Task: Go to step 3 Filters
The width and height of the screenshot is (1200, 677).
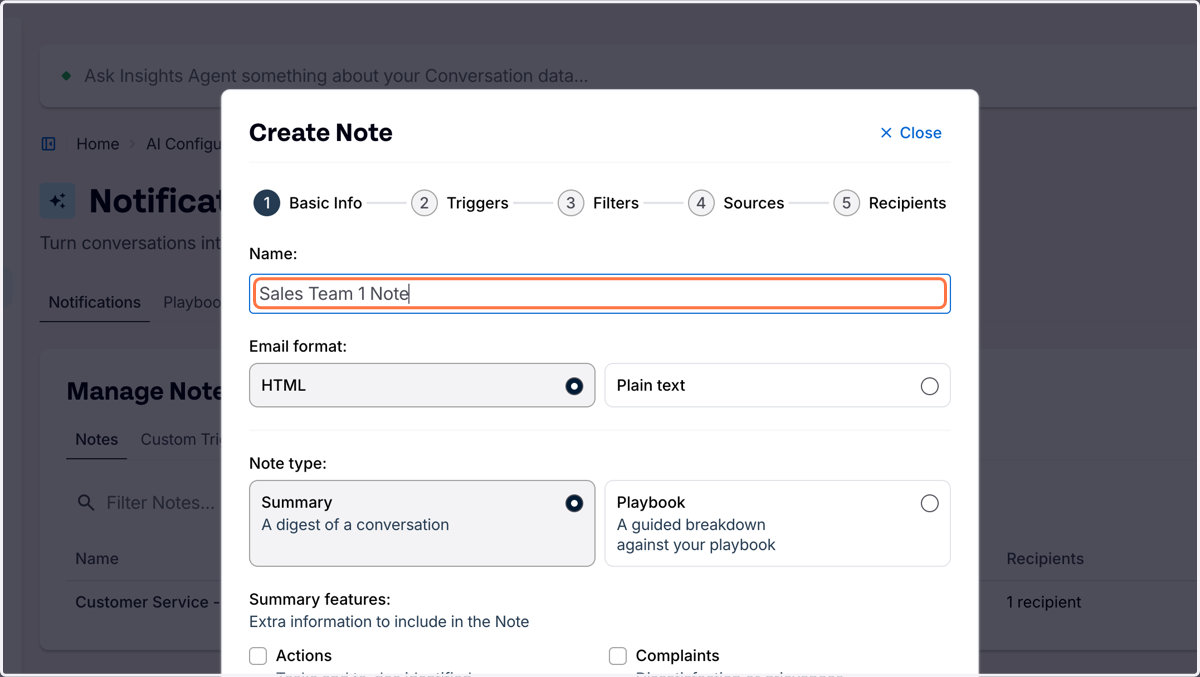Action: click(598, 203)
